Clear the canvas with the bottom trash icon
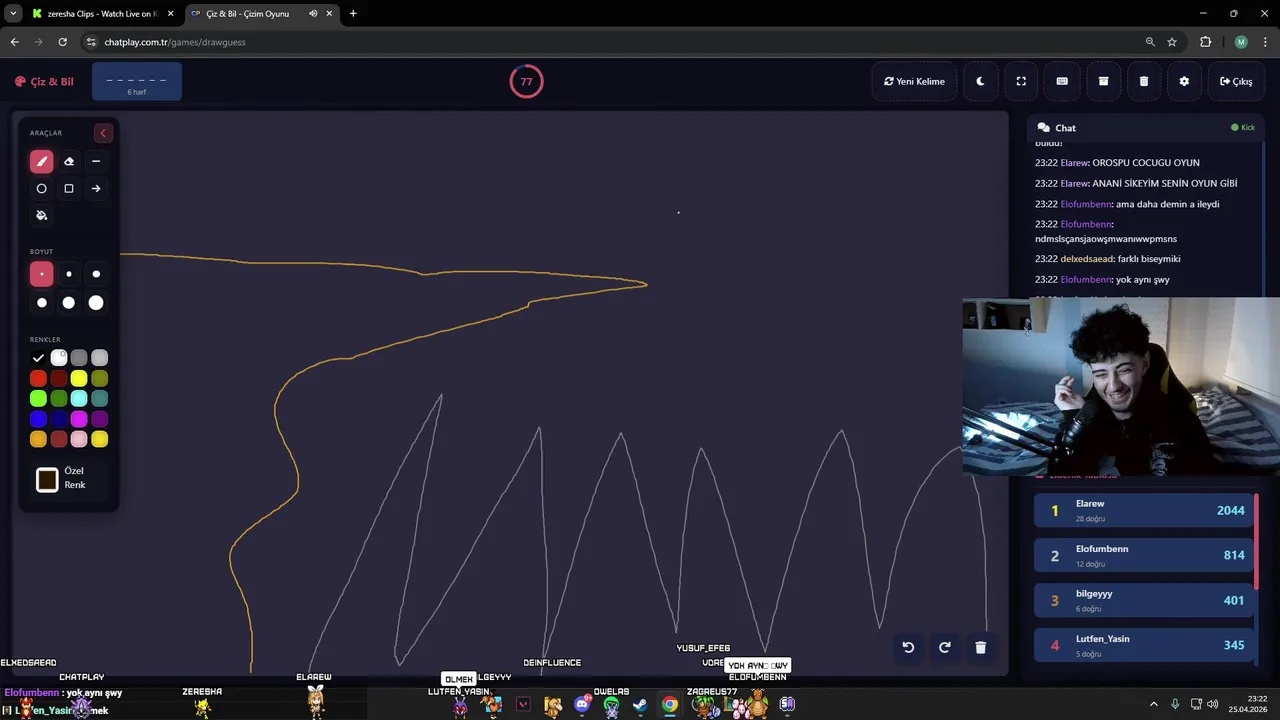1280x720 pixels. click(x=980, y=647)
